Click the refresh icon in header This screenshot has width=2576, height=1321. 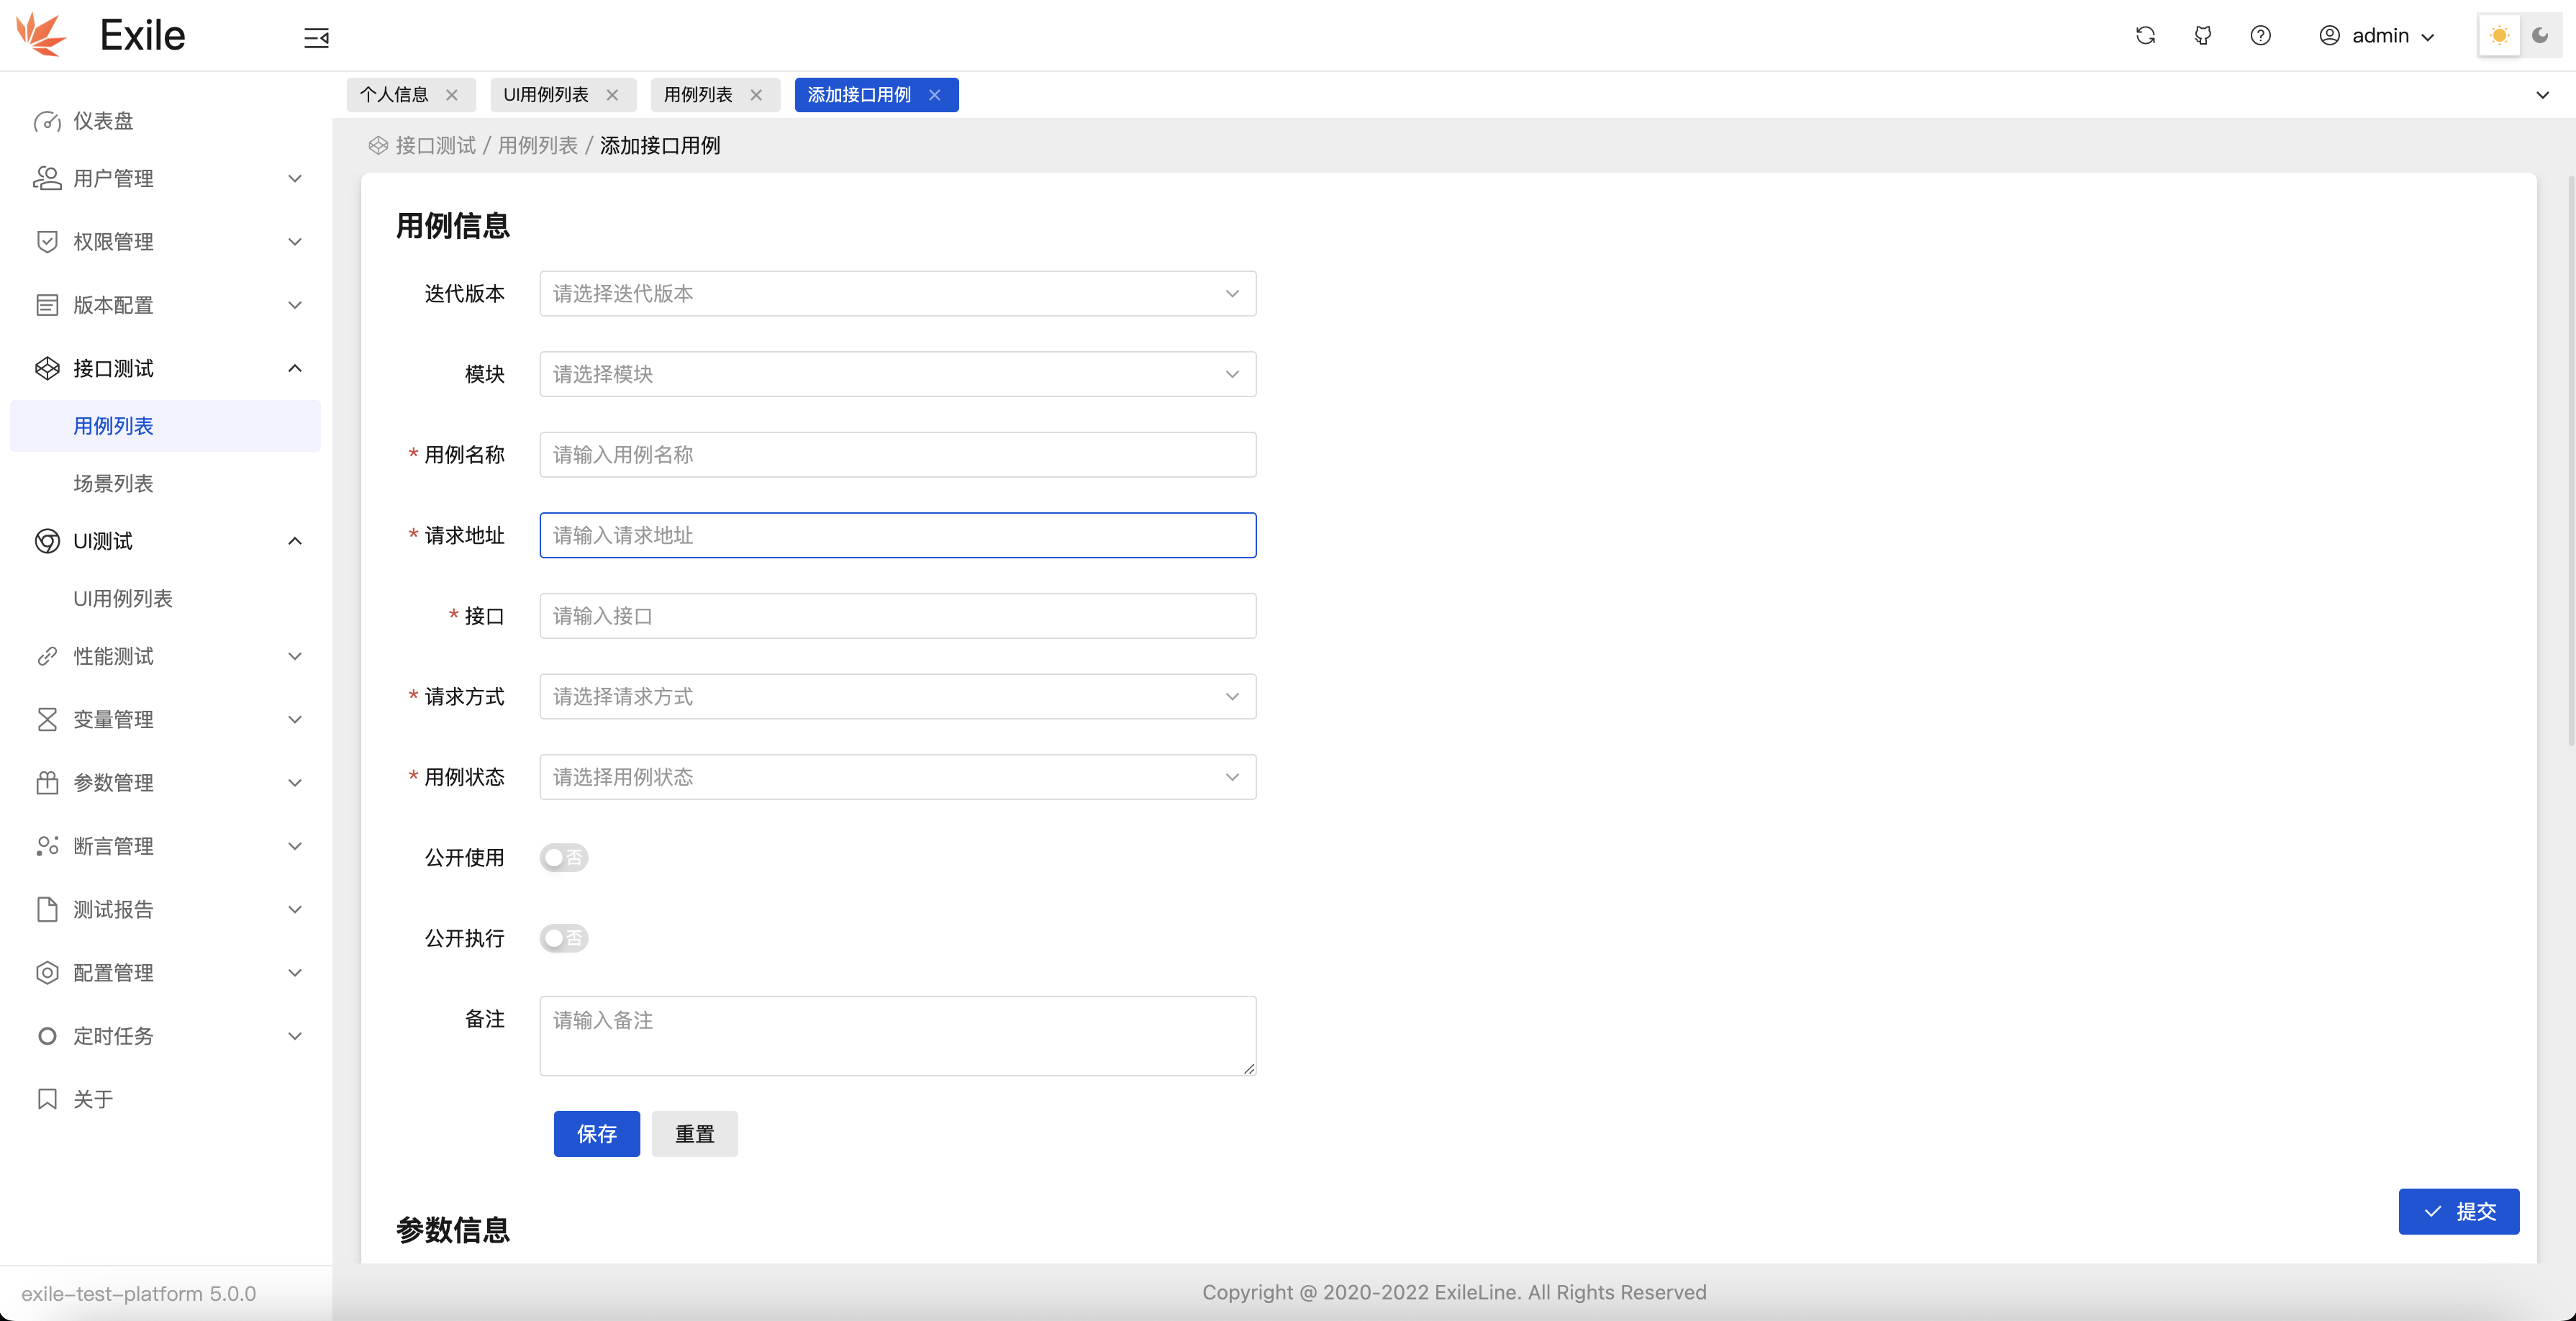pyautogui.click(x=2145, y=36)
